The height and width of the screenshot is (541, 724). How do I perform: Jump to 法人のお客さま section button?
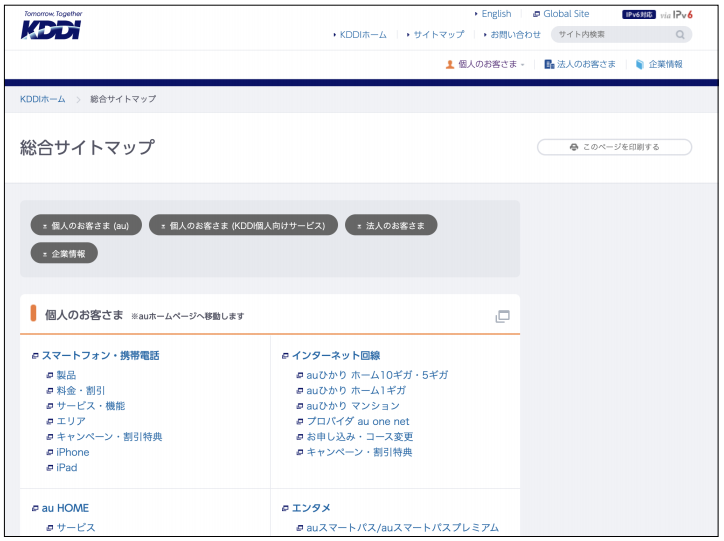pyautogui.click(x=391, y=225)
